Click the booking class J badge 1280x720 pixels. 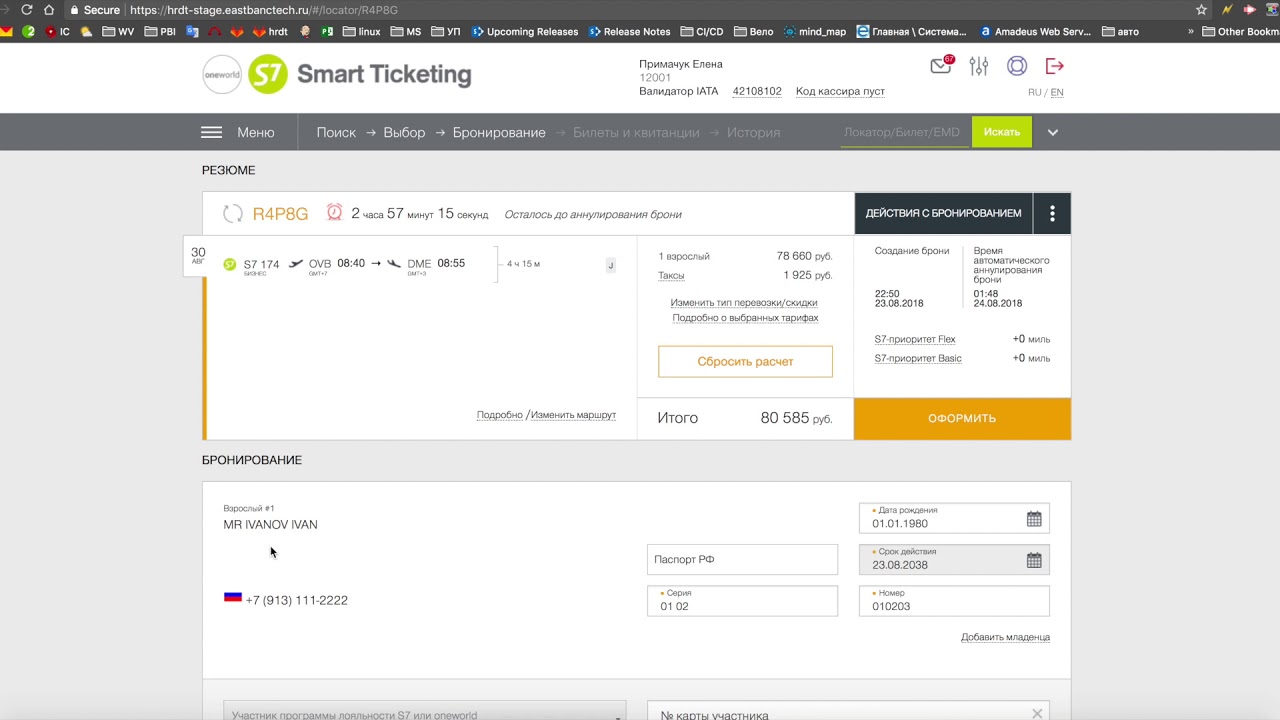pos(610,265)
